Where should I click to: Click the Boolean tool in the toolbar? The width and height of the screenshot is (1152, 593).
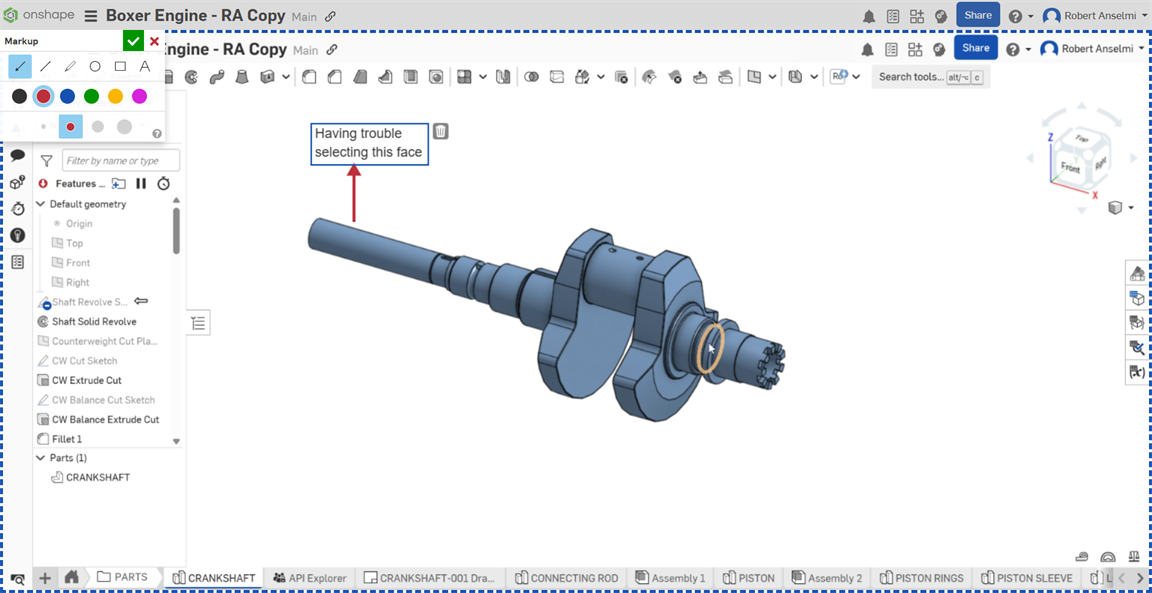[533, 76]
